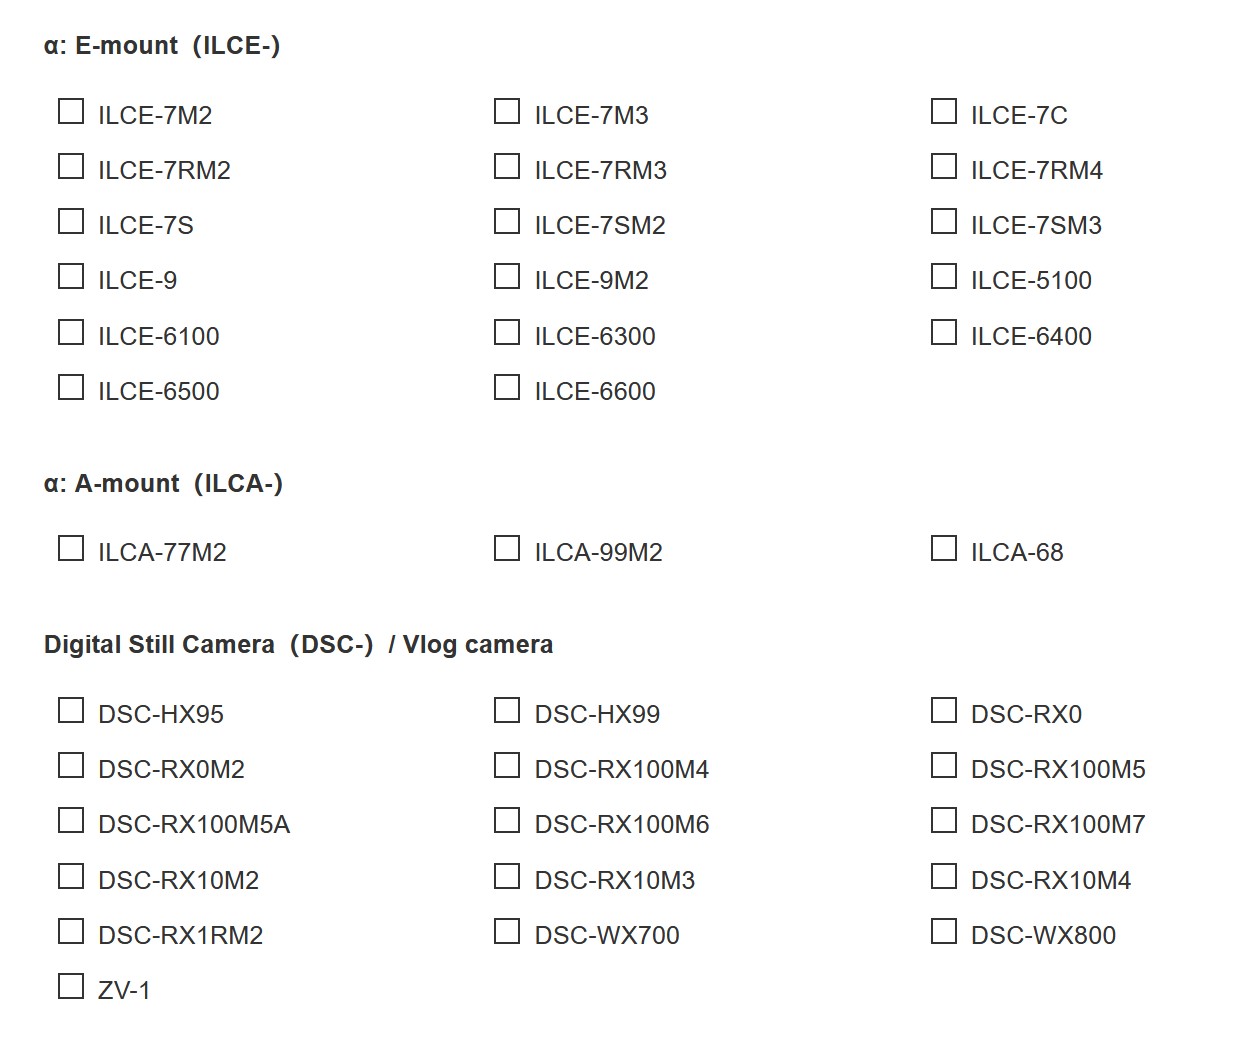
Task: Select the DSC-RX0 checkbox
Action: (943, 710)
